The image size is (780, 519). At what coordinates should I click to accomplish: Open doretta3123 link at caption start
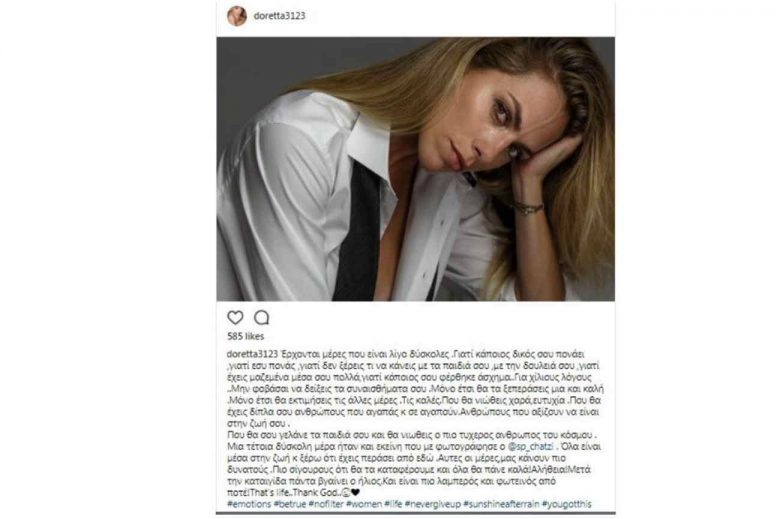pyautogui.click(x=252, y=354)
